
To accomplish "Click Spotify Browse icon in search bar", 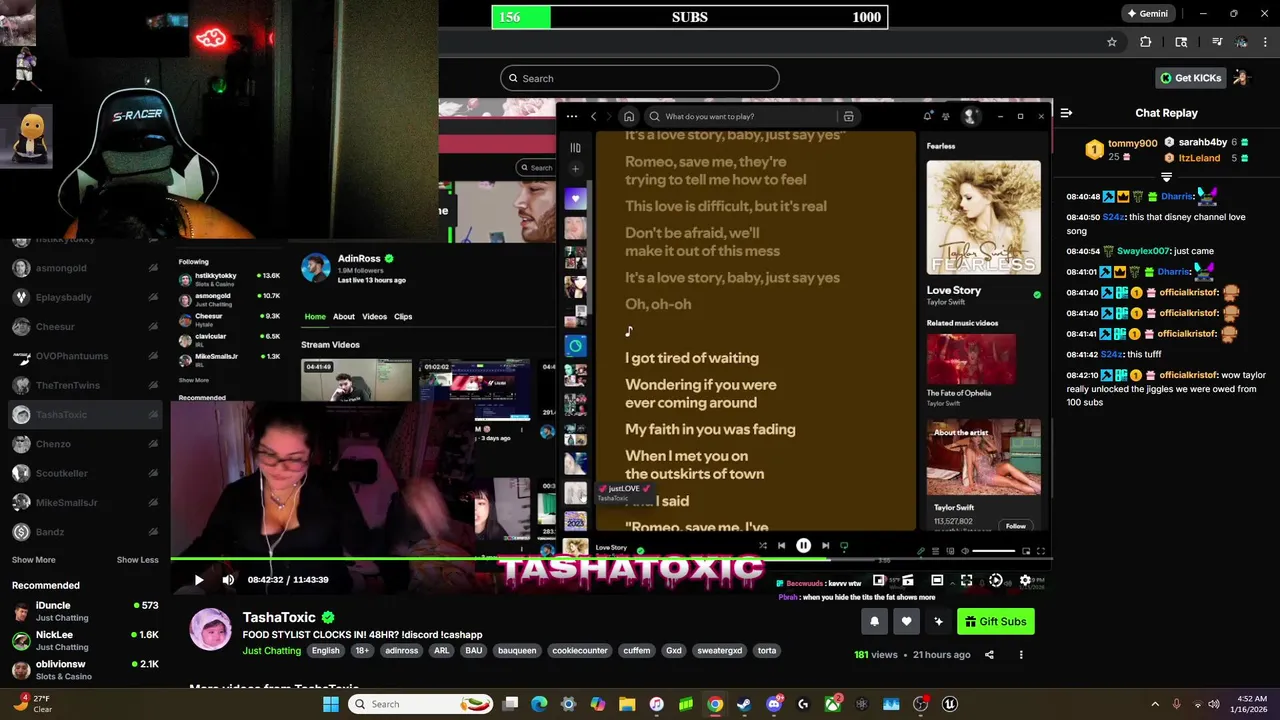I will [x=848, y=116].
